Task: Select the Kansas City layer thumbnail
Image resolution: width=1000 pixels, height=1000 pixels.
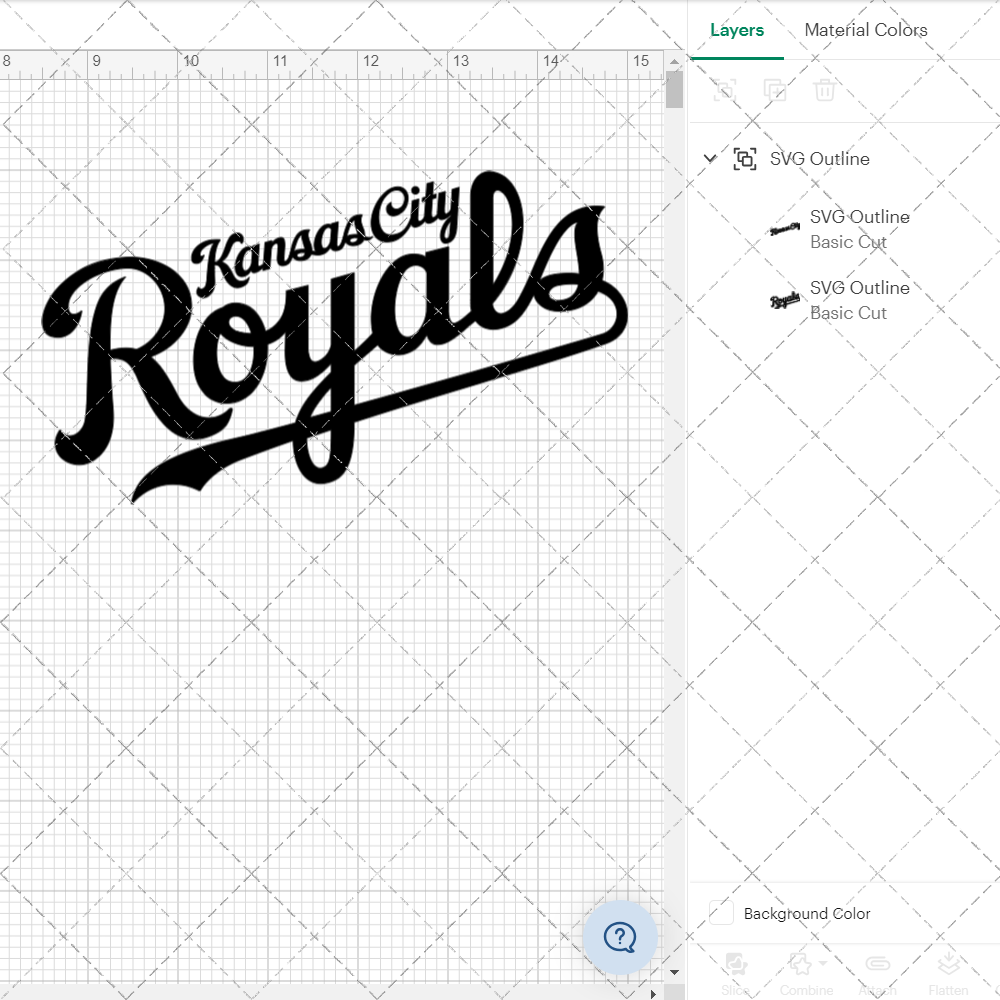Action: coord(784,229)
